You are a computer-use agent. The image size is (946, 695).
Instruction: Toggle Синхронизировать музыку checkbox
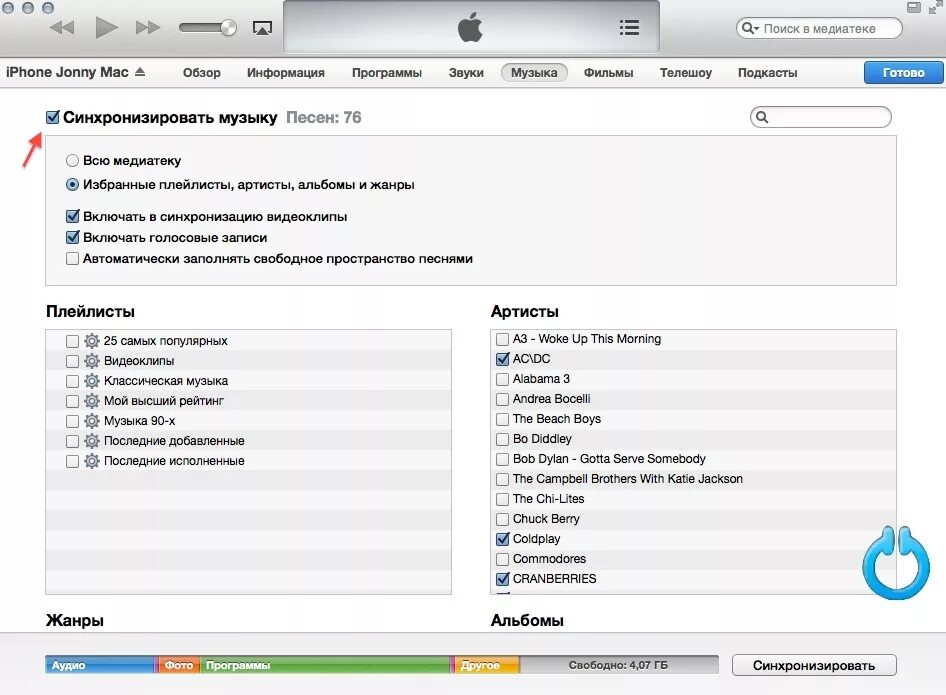click(52, 117)
